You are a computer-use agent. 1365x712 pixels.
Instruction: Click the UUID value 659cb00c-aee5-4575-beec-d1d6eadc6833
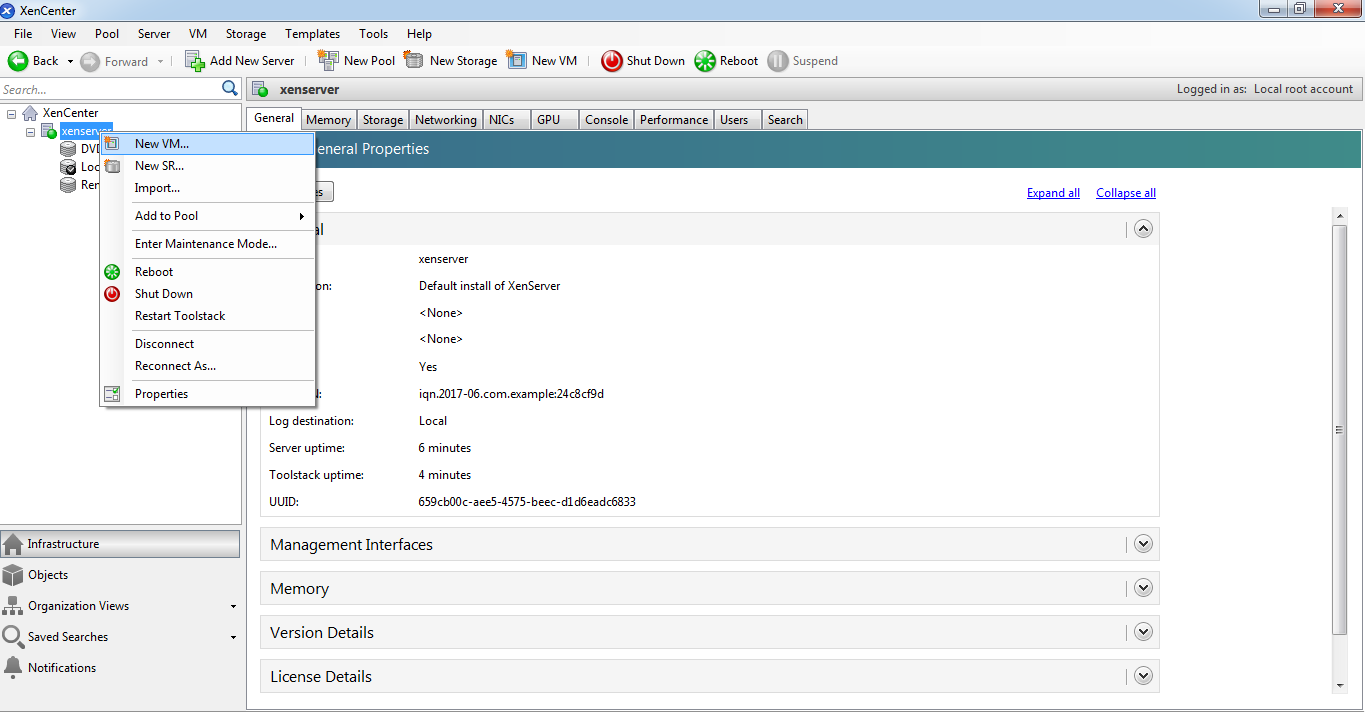point(527,502)
